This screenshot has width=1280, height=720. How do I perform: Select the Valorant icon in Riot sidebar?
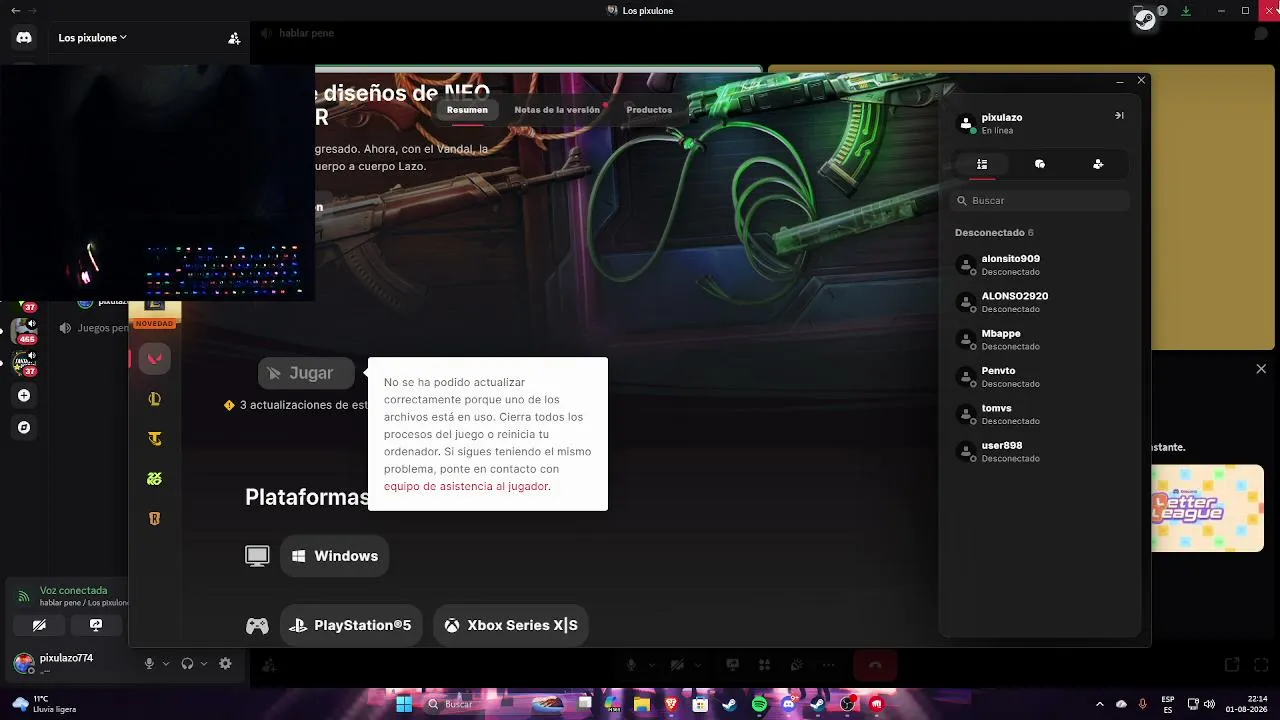154,359
